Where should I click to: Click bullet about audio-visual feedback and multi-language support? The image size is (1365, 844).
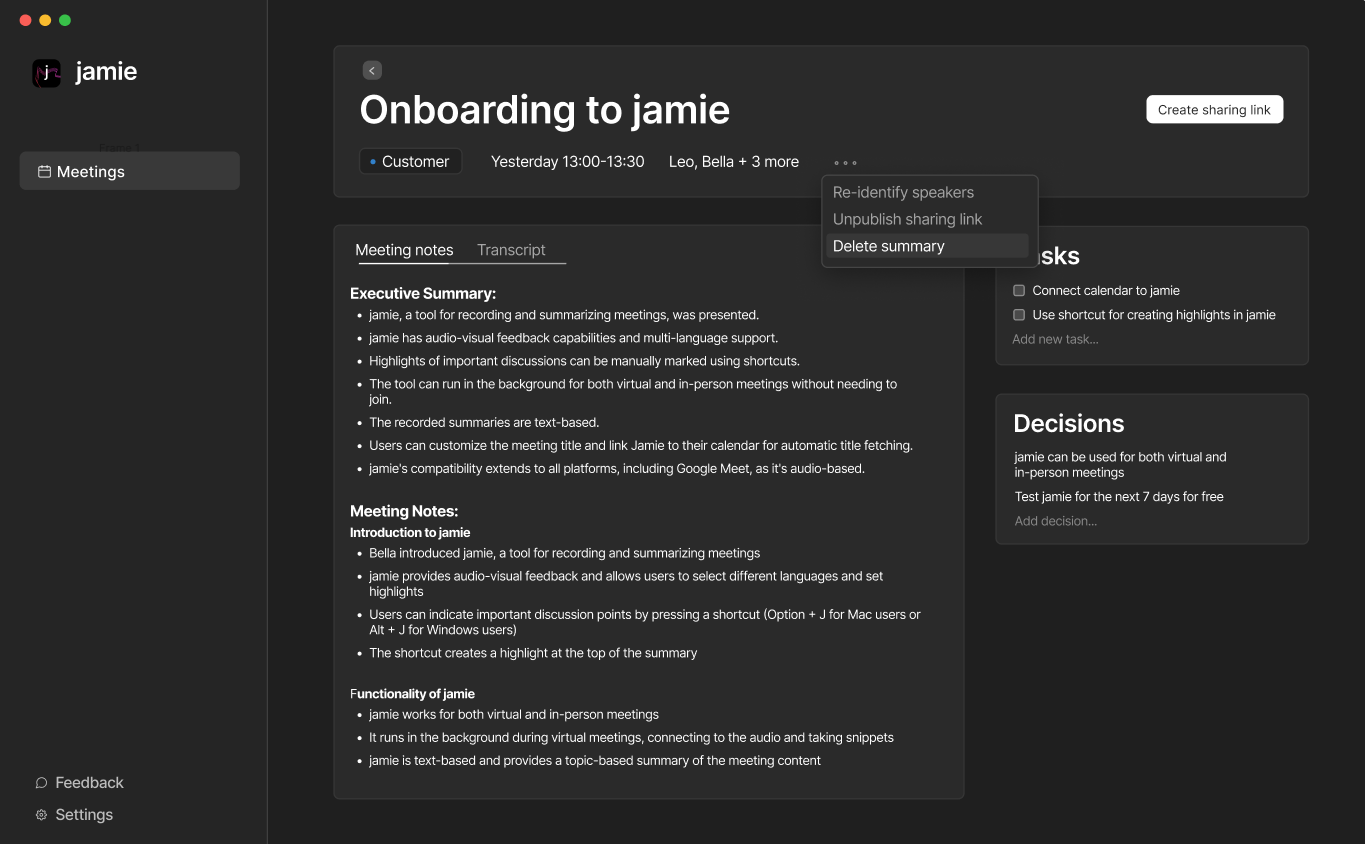point(573,338)
